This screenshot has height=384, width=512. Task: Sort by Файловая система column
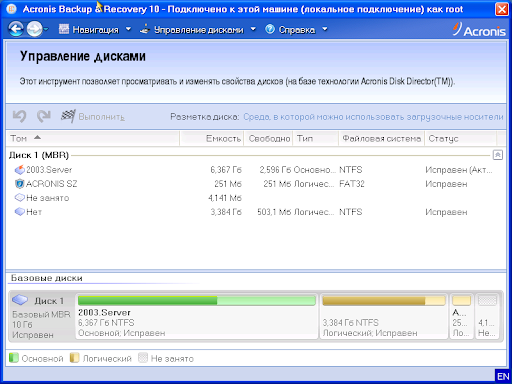click(381, 138)
